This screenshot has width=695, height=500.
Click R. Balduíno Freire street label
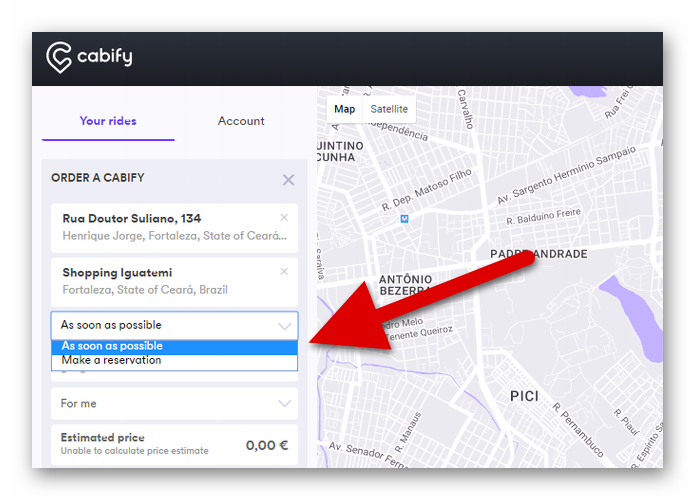click(543, 216)
